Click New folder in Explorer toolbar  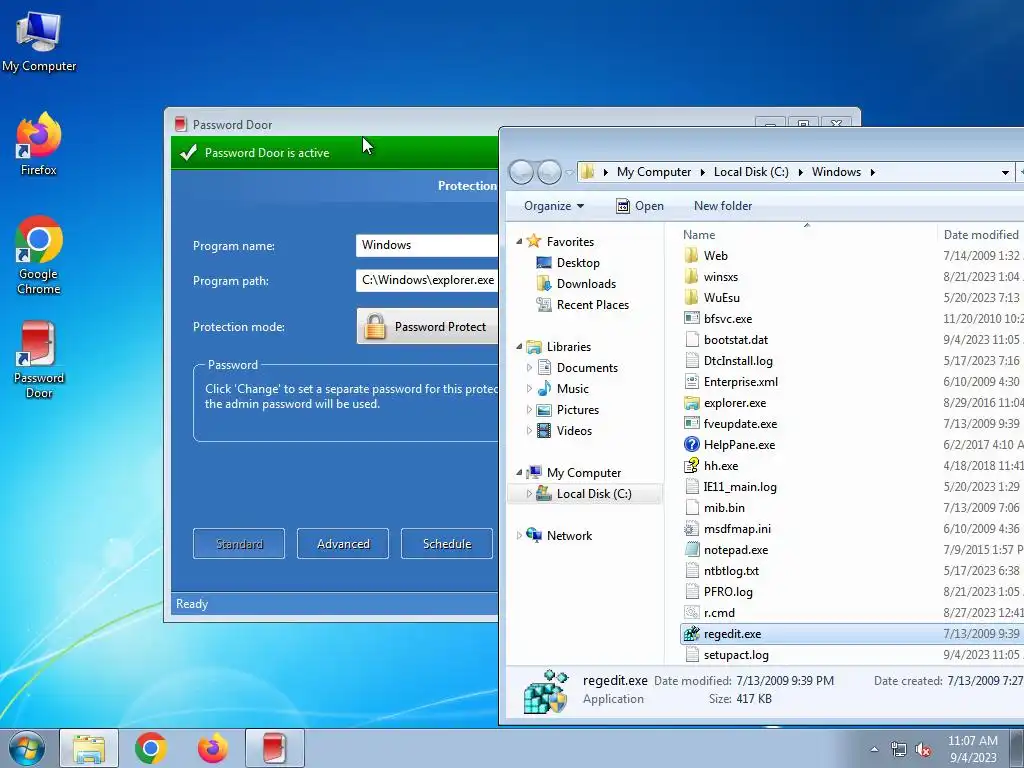[723, 206]
